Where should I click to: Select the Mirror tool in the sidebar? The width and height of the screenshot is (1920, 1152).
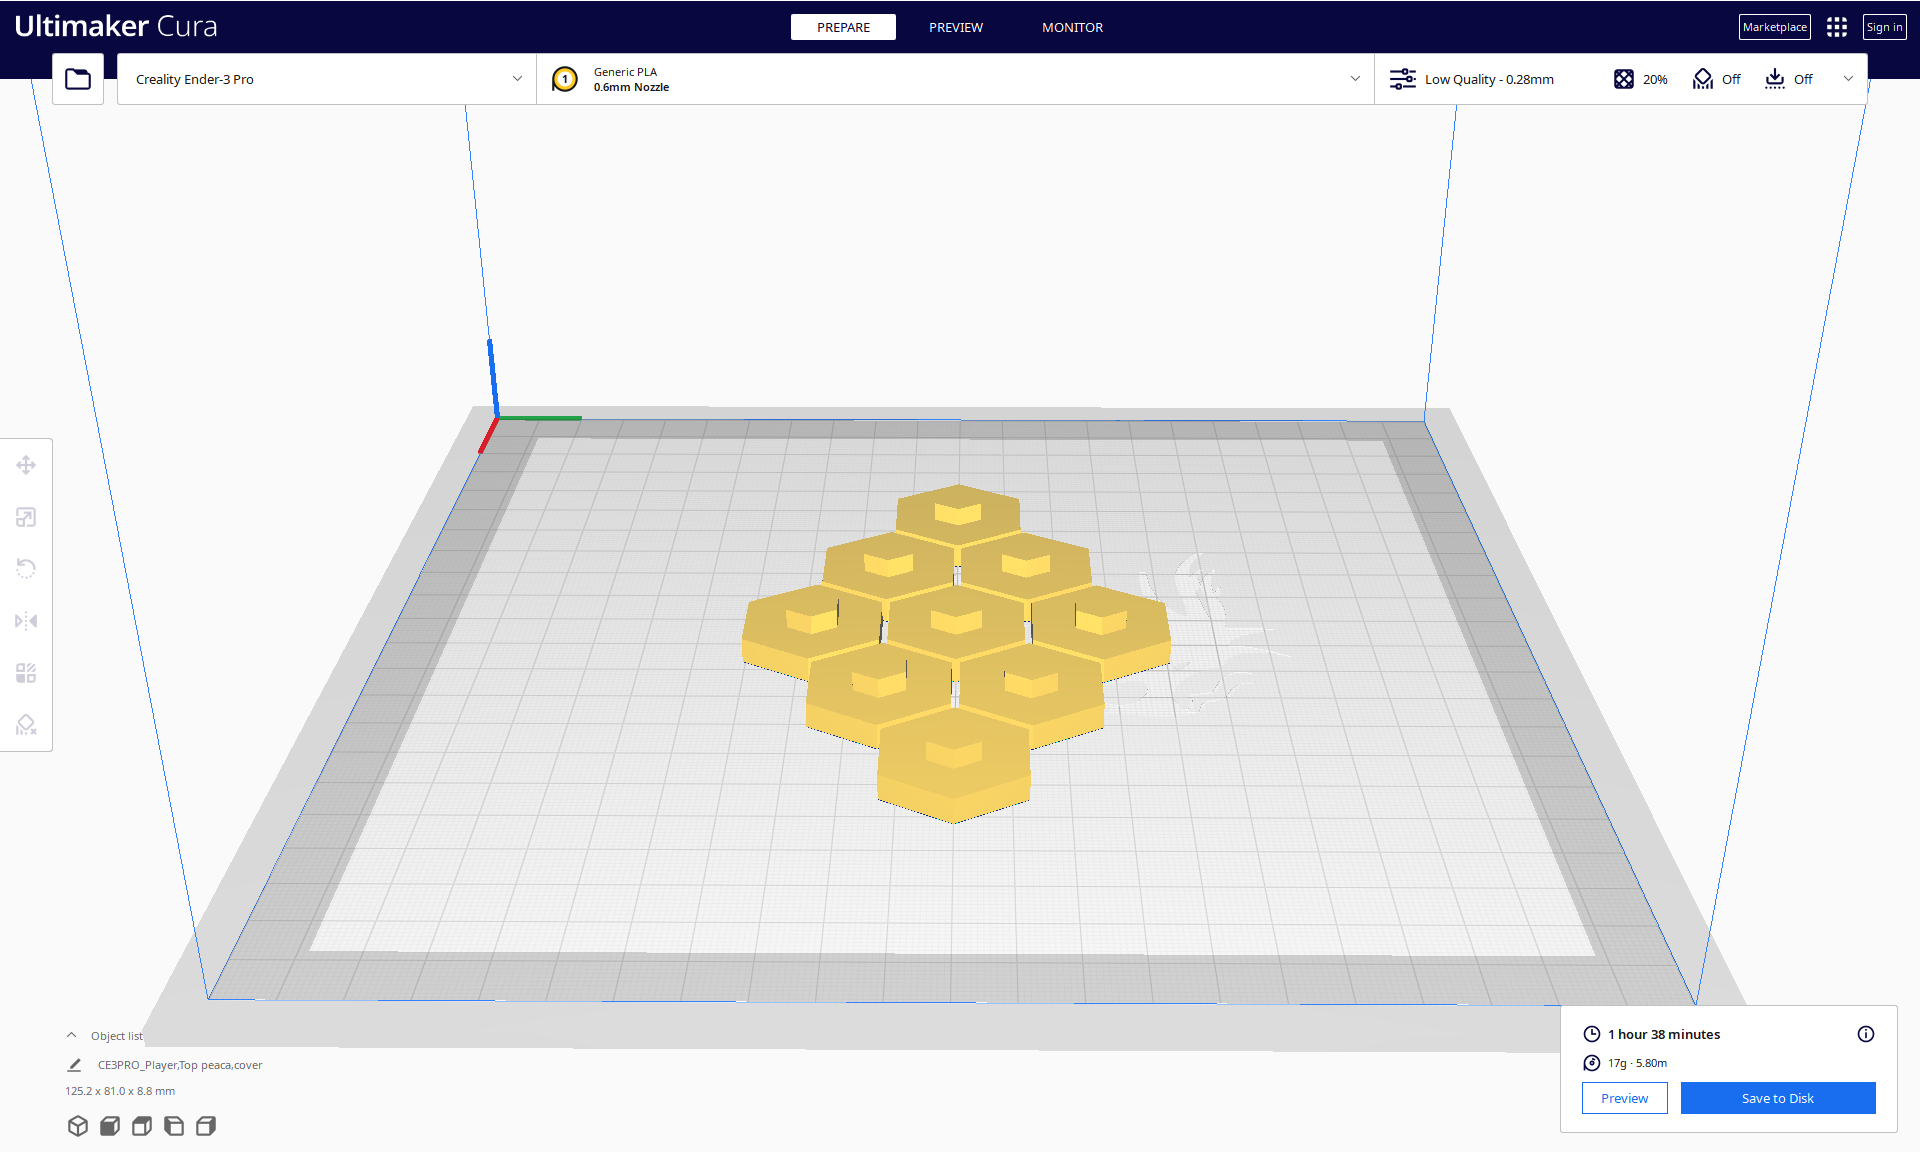click(x=26, y=621)
